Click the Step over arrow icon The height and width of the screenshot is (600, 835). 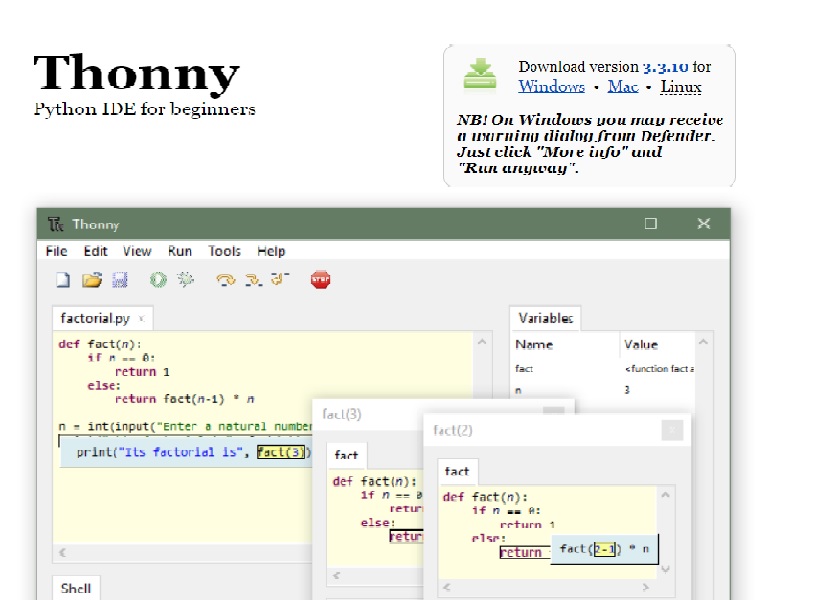(x=226, y=280)
